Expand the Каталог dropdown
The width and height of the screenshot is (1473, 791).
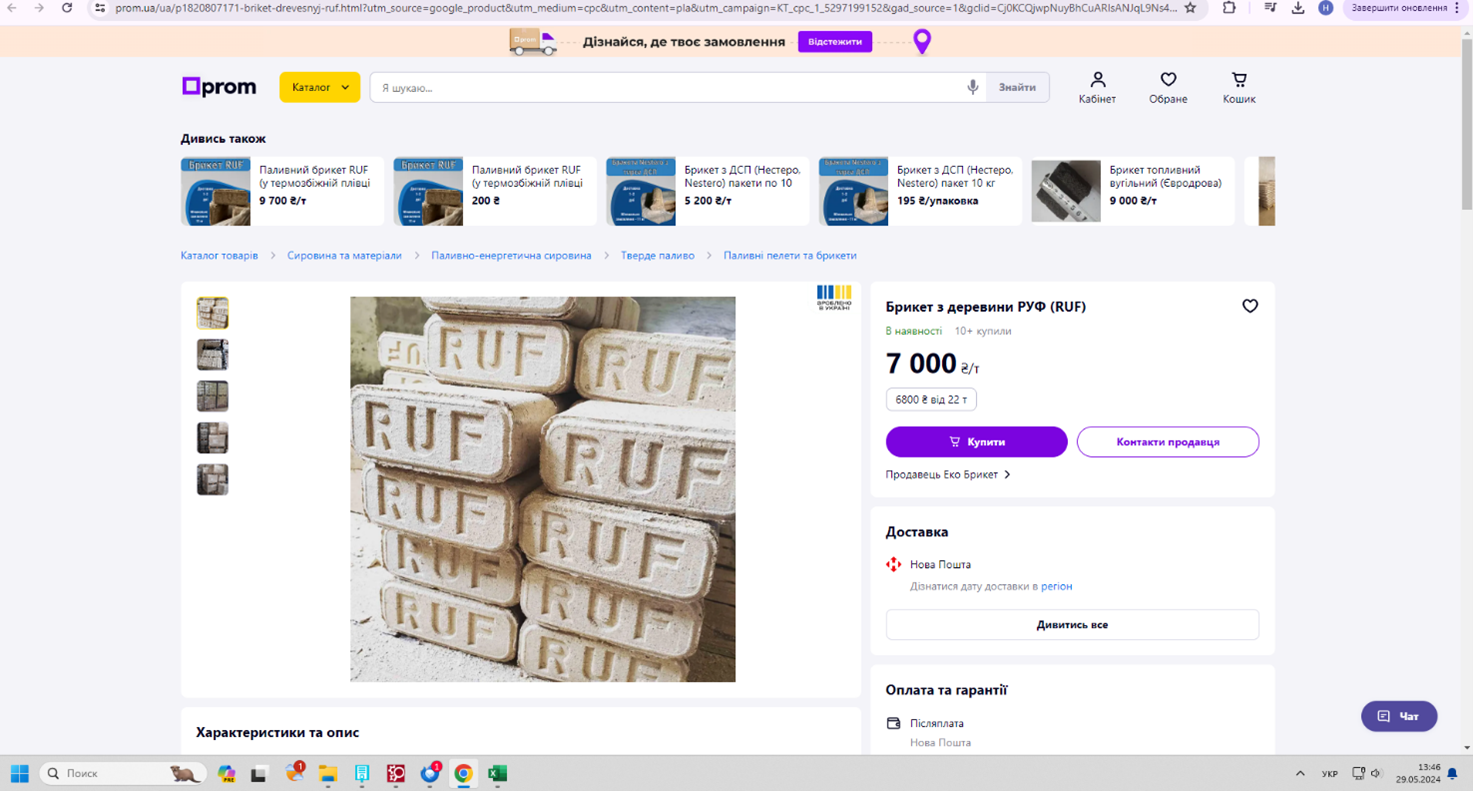click(320, 87)
